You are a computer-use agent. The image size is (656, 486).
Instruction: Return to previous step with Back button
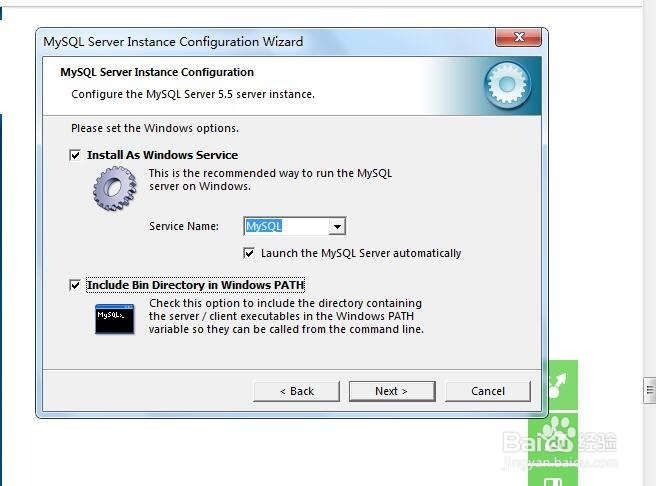coord(297,391)
